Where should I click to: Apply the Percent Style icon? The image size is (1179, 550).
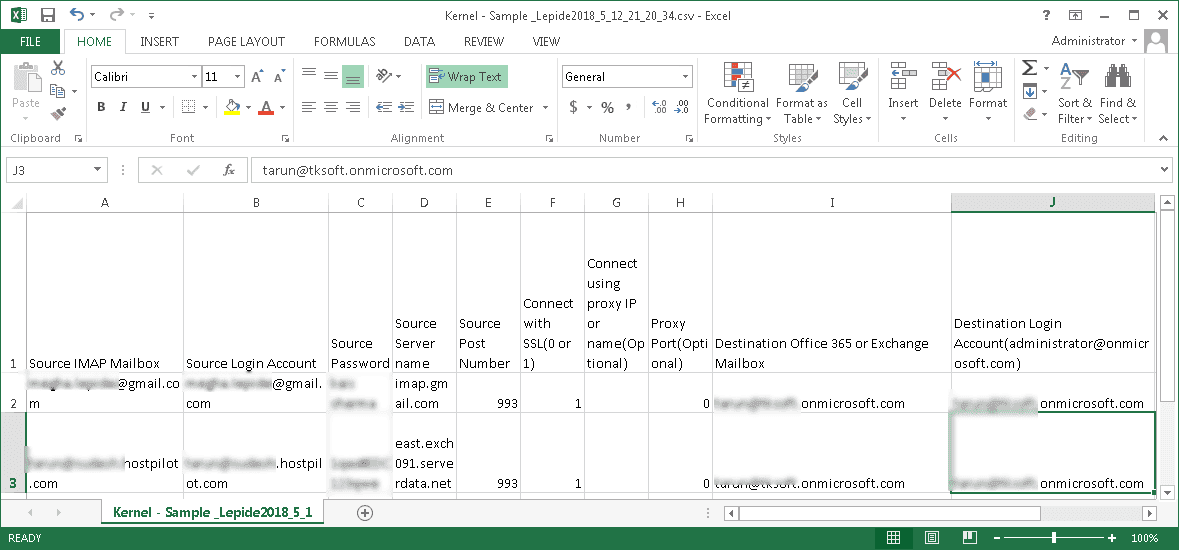point(607,108)
